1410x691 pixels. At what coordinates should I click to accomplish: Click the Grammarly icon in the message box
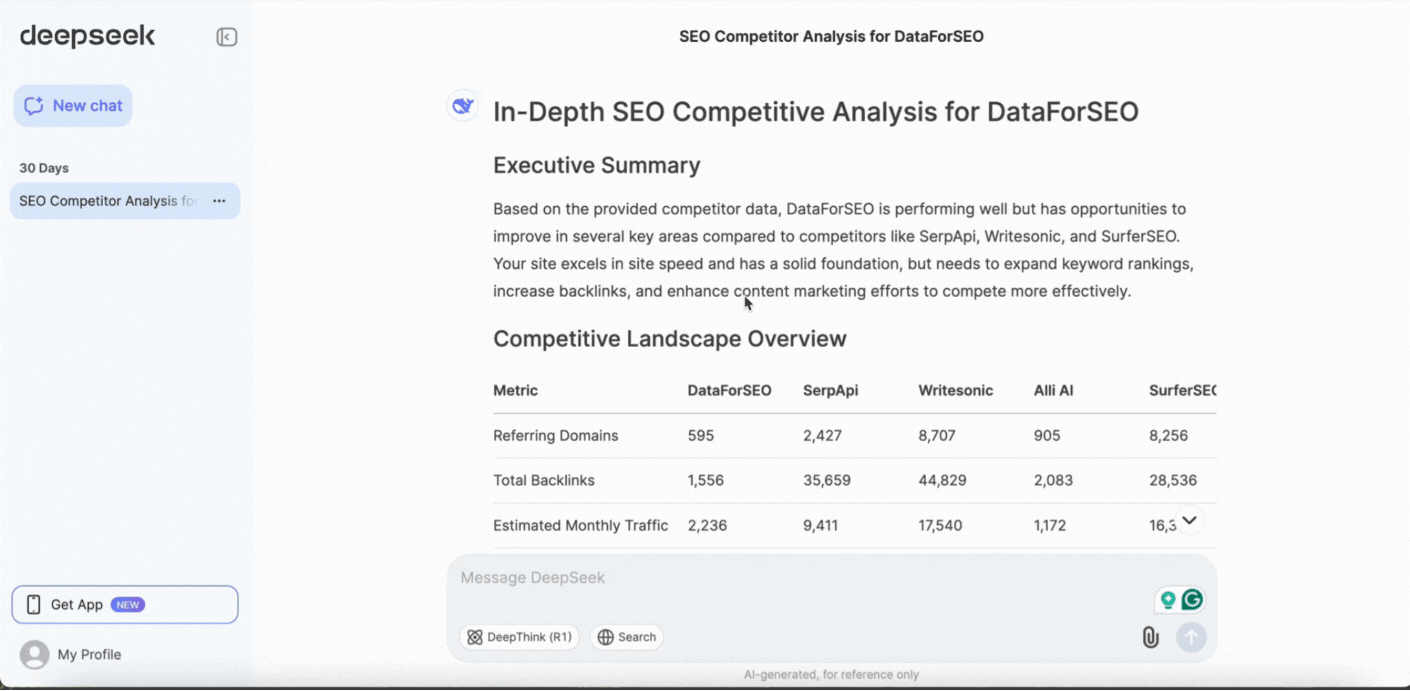pos(1192,600)
